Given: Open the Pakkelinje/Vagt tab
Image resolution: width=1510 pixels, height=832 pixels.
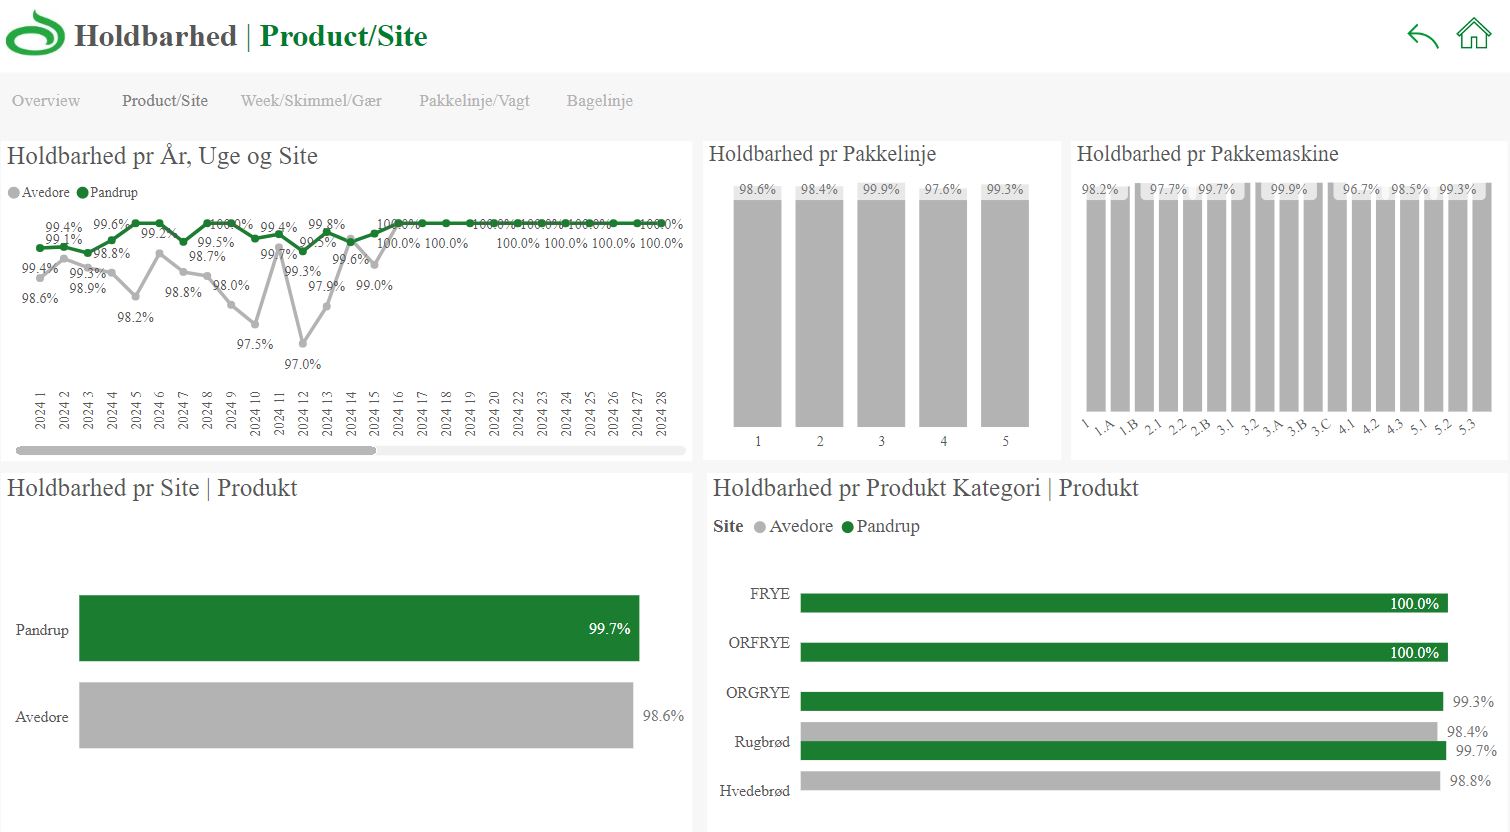Looking at the screenshot, I should [474, 101].
